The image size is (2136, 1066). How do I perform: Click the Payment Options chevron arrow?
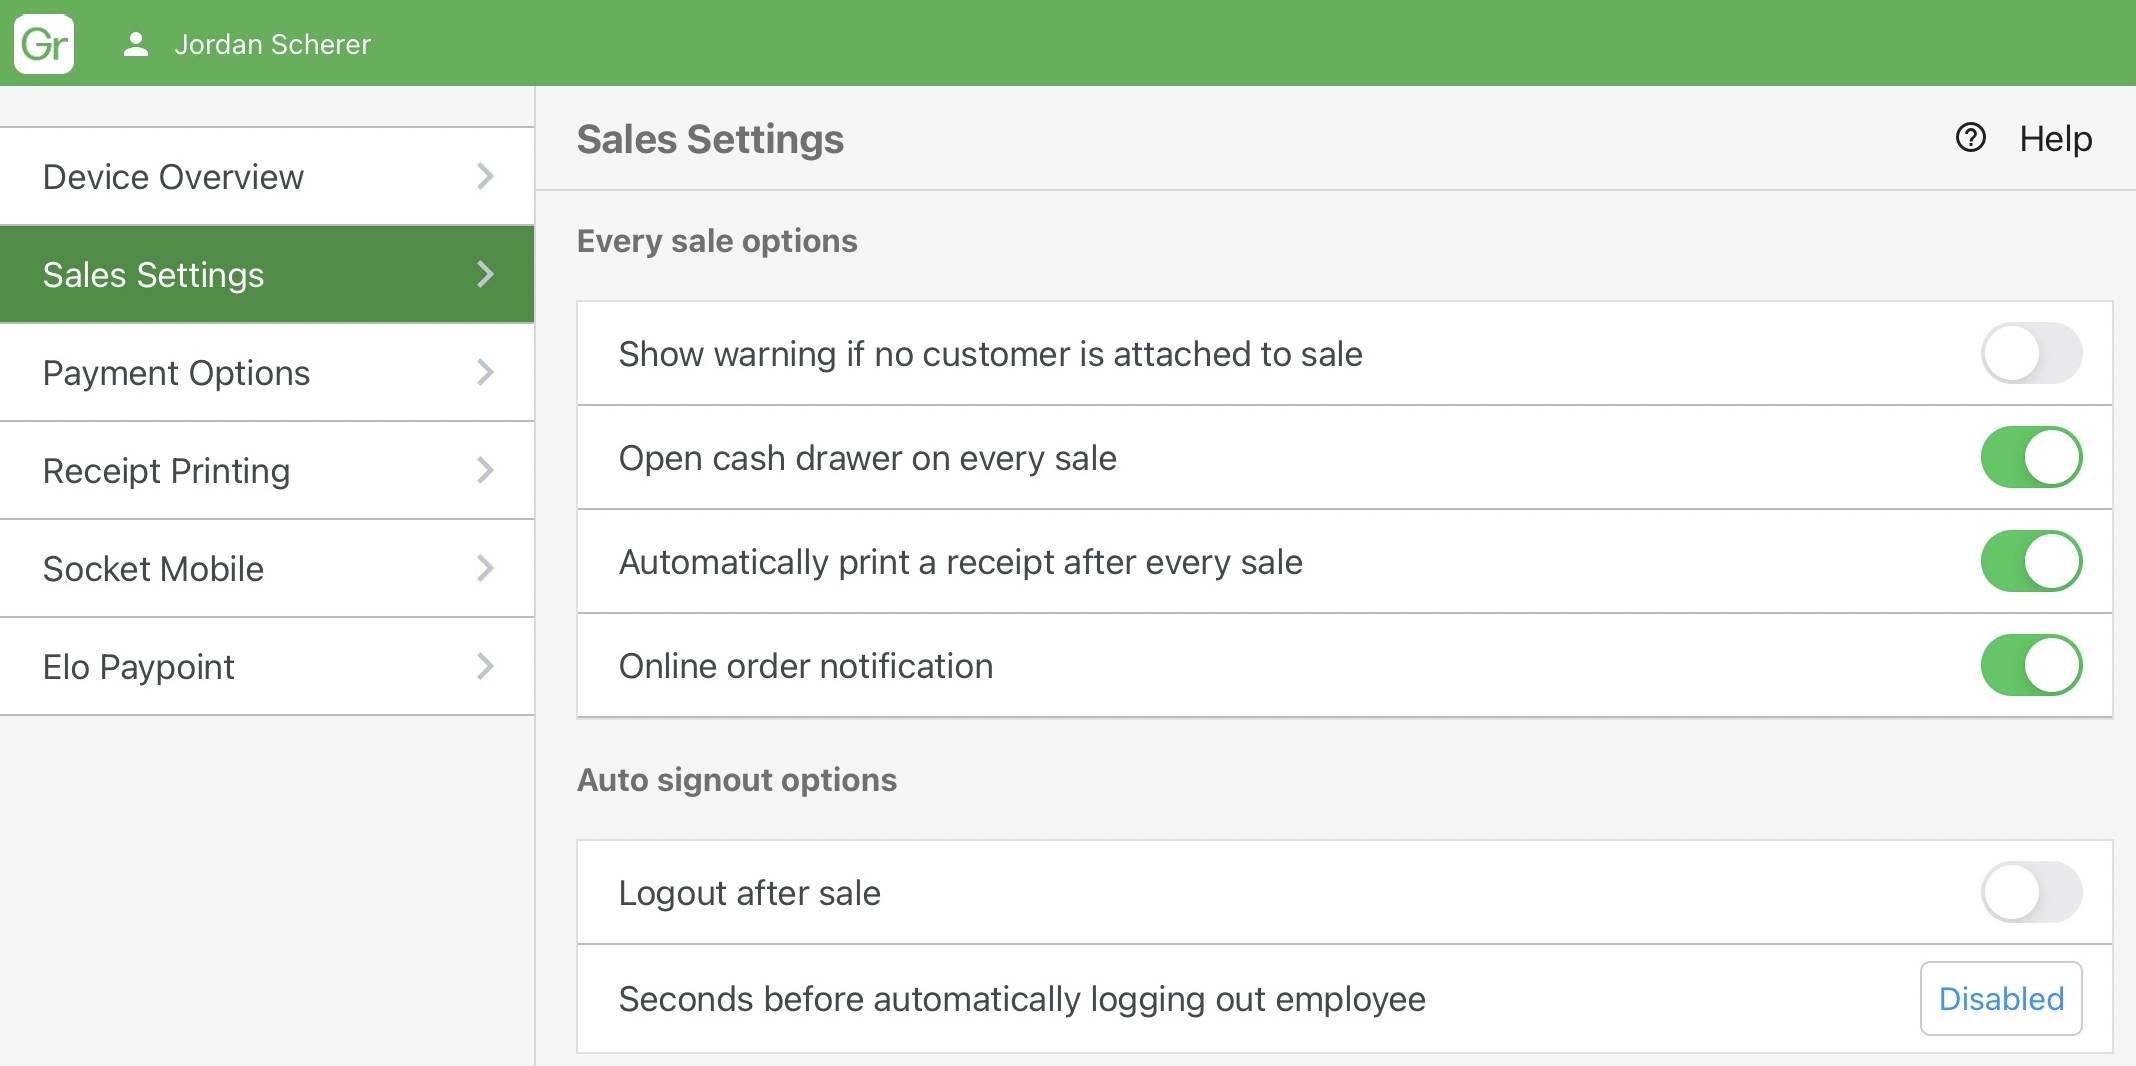[x=485, y=372]
